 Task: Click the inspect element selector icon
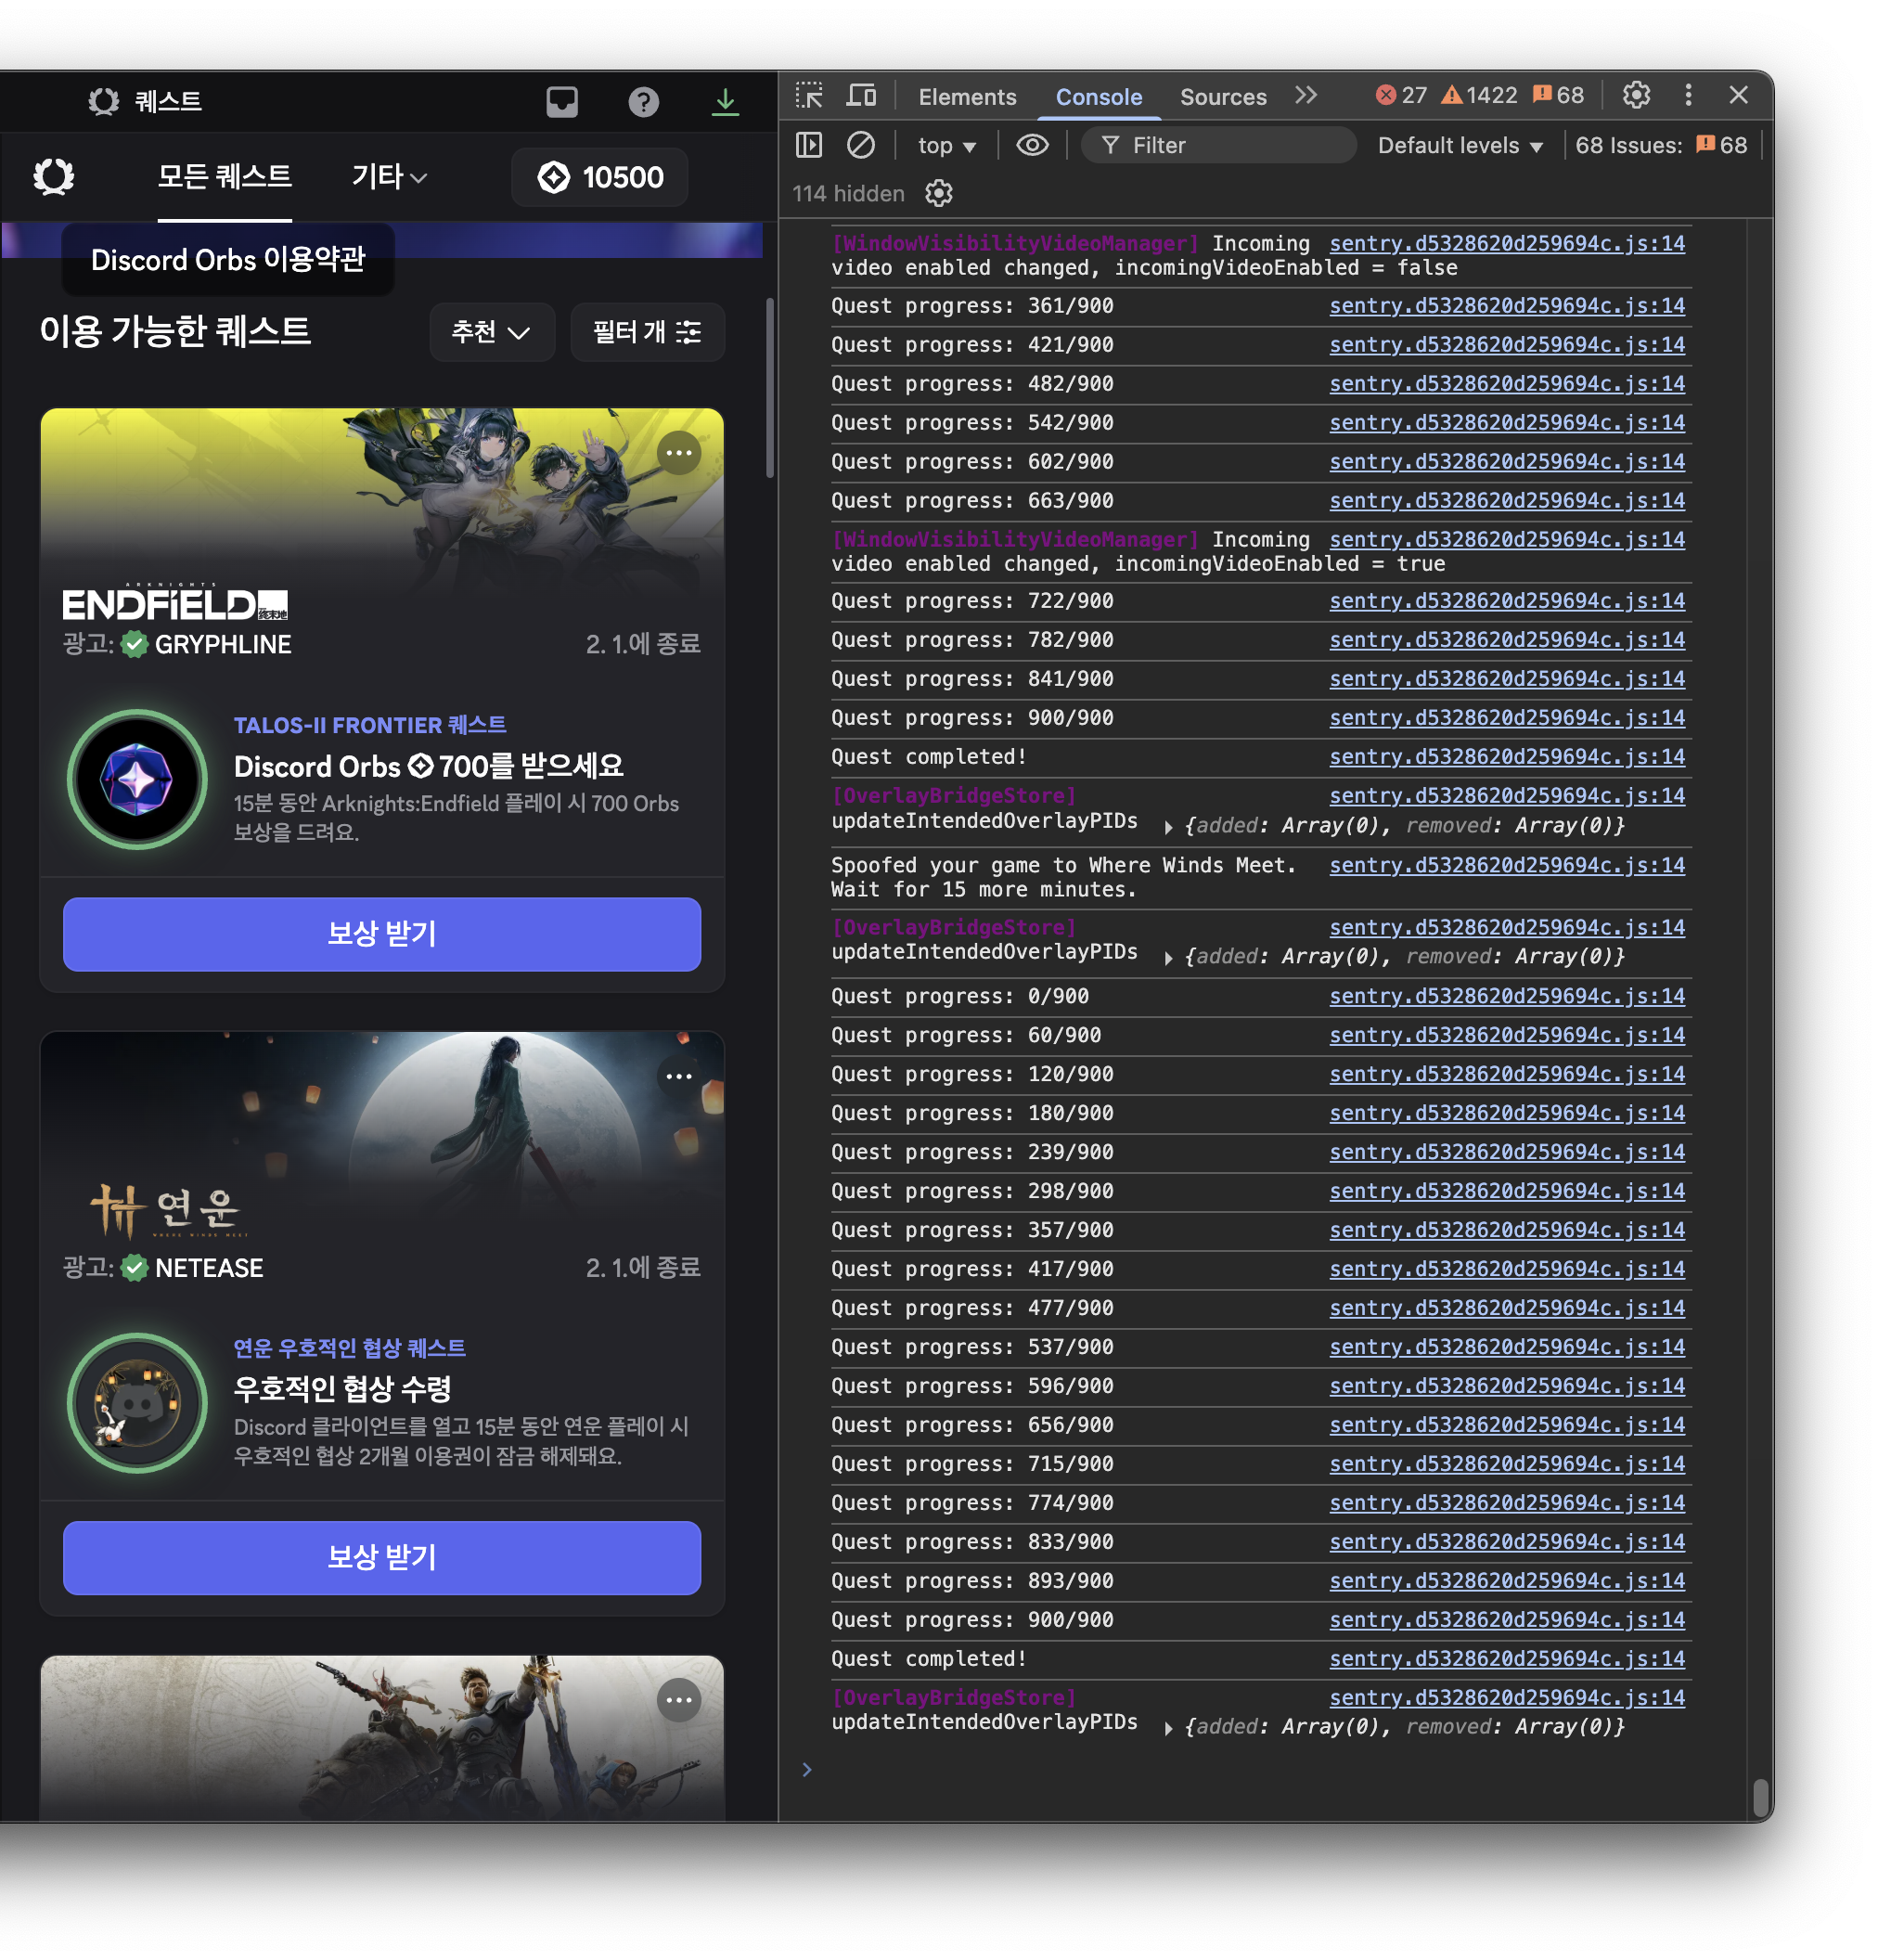coord(808,96)
